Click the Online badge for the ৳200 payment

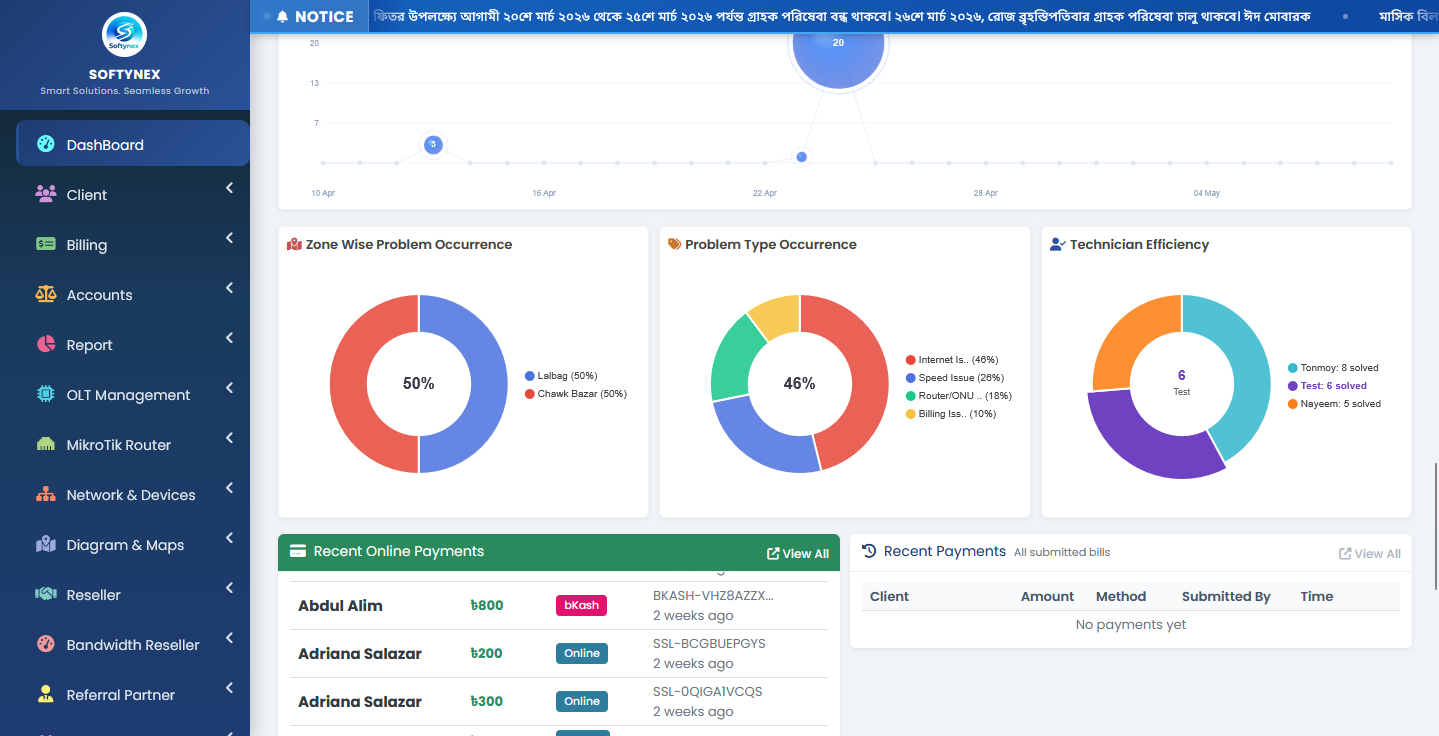582,653
